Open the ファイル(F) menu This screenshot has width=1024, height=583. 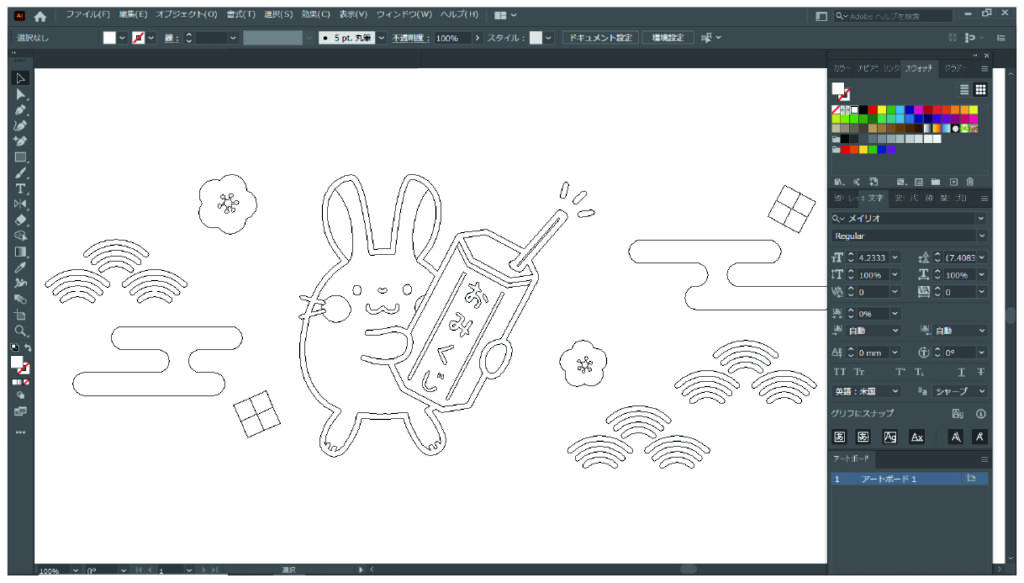click(88, 14)
